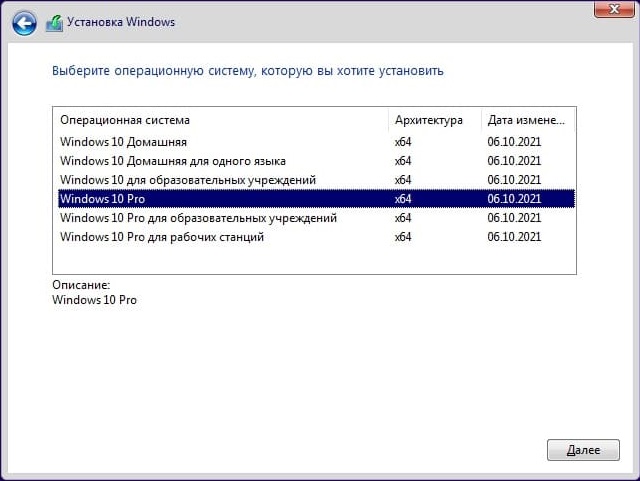Select Windows 10 Домашняя для одного языка

pos(316,161)
